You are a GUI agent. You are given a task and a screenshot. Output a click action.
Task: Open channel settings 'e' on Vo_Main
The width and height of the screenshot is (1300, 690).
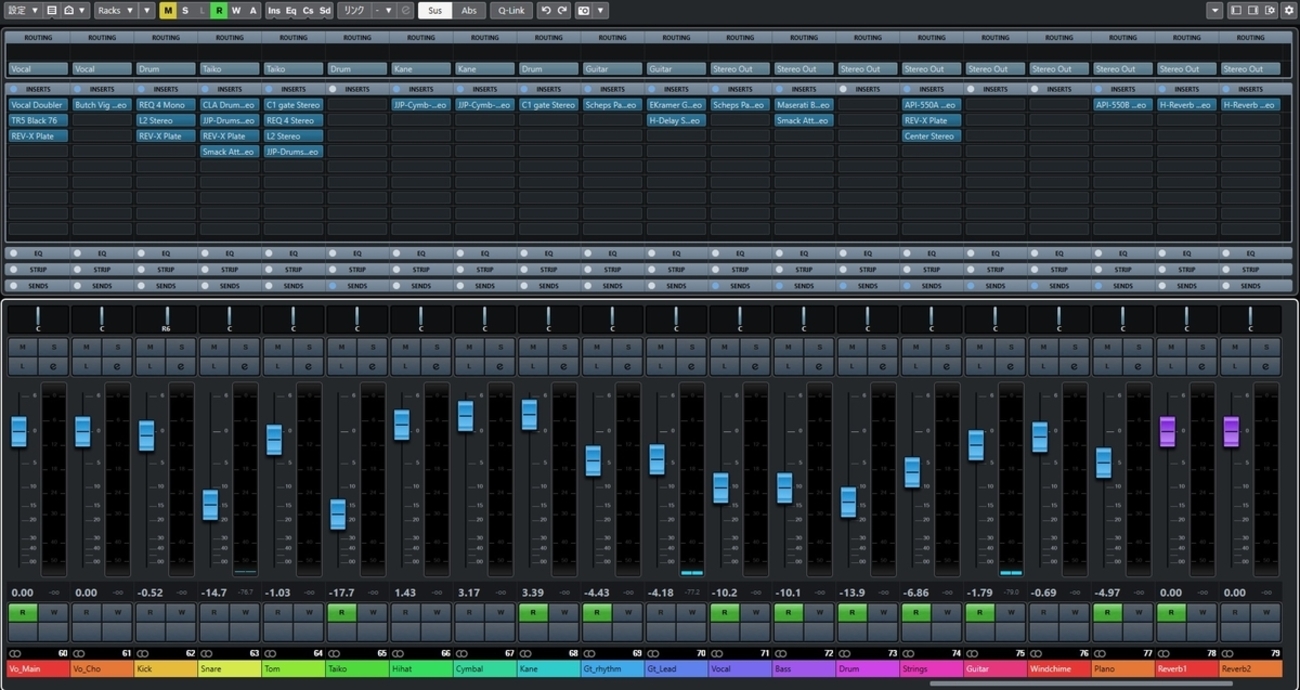click(x=54, y=367)
